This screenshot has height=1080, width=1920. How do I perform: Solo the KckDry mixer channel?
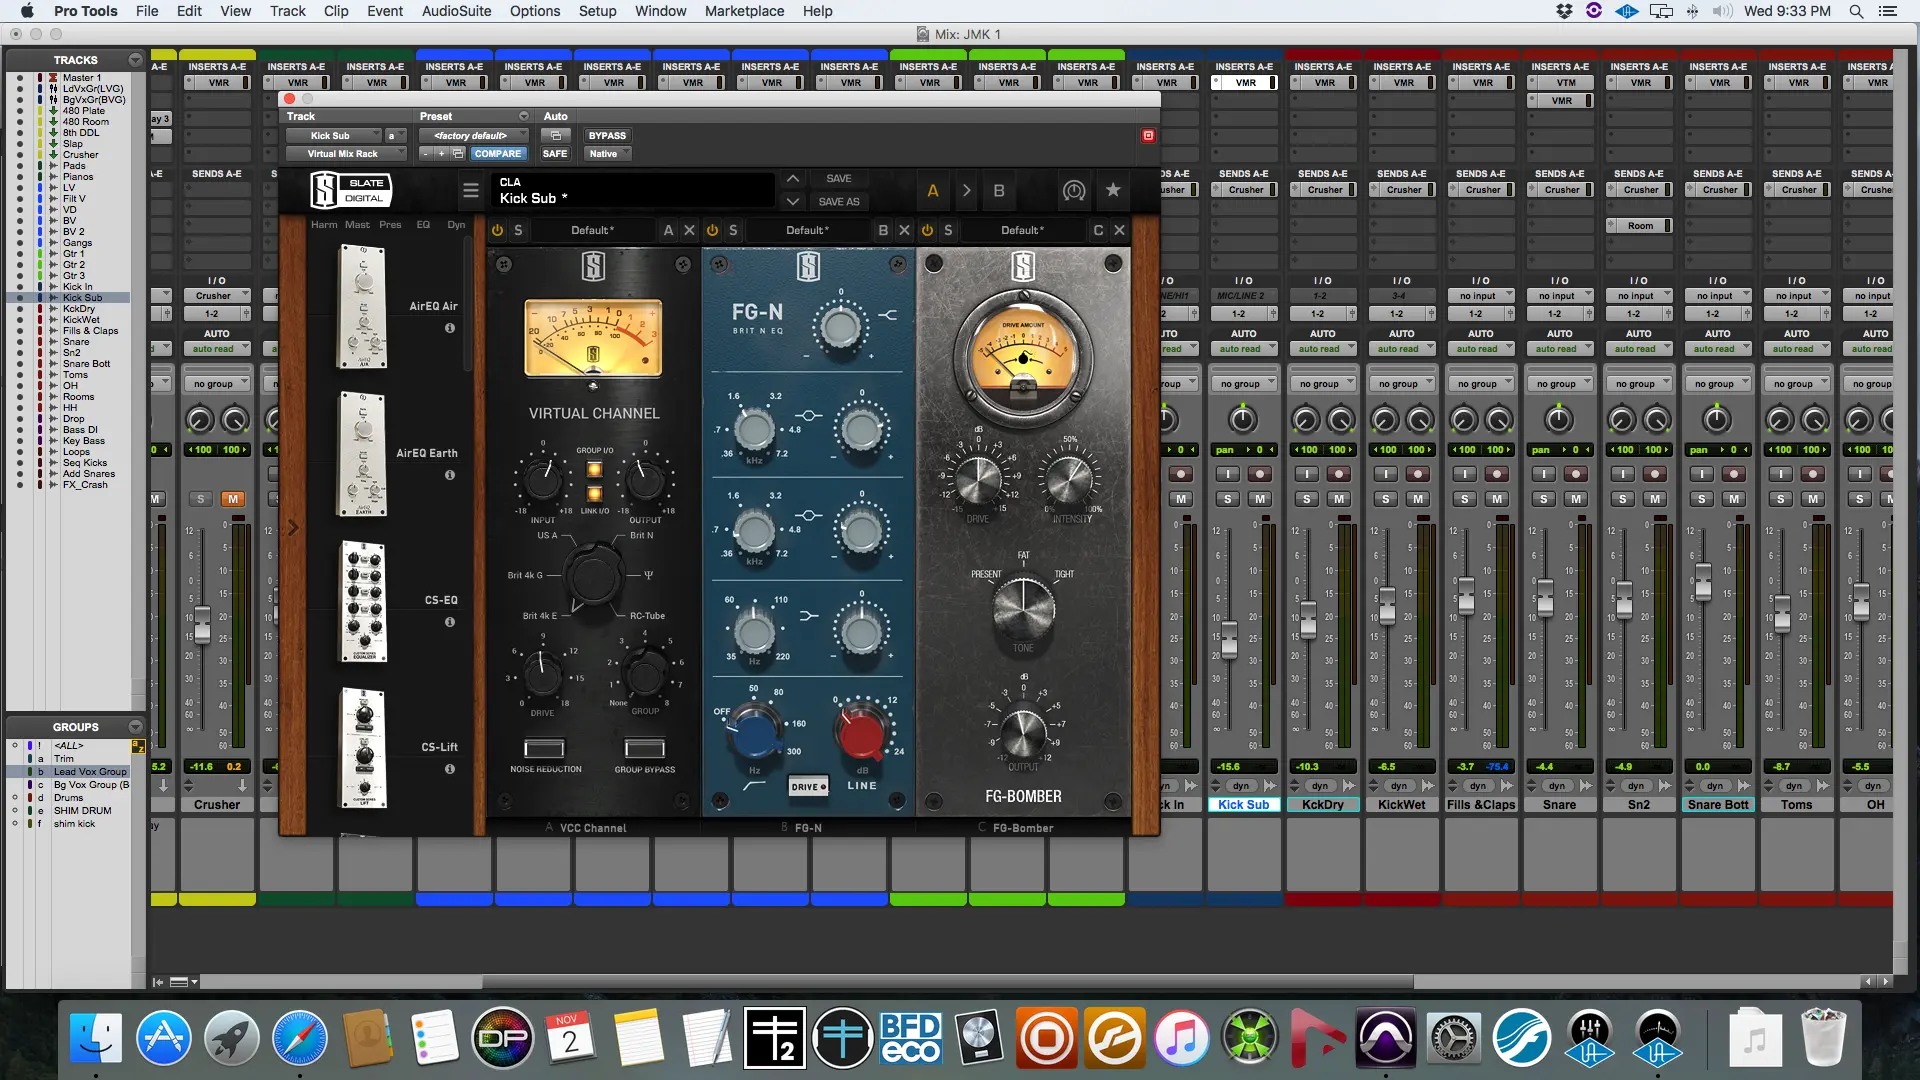pyautogui.click(x=1306, y=499)
